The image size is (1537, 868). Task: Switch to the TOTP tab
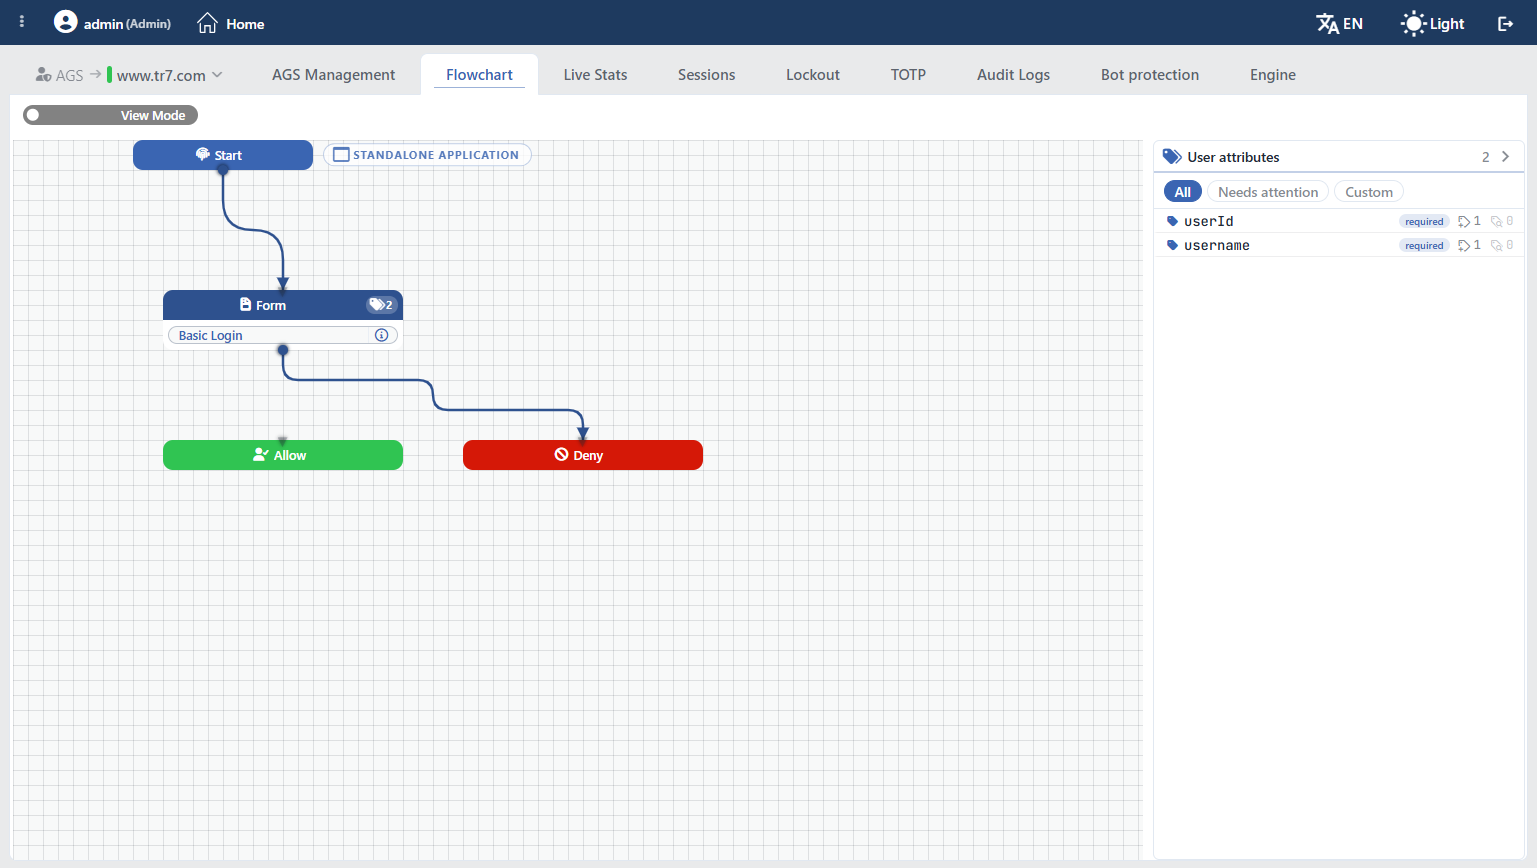[908, 75]
